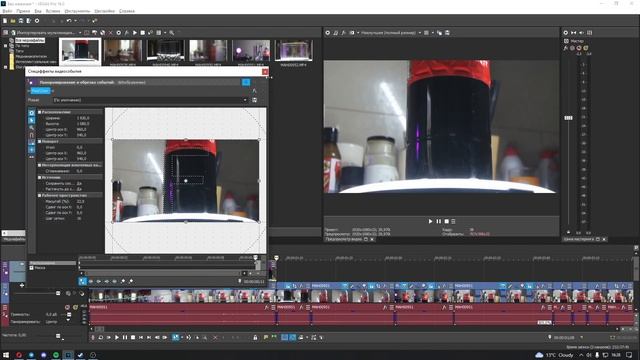Open the Инструменты menu
640x360 pixels.
(77, 11)
